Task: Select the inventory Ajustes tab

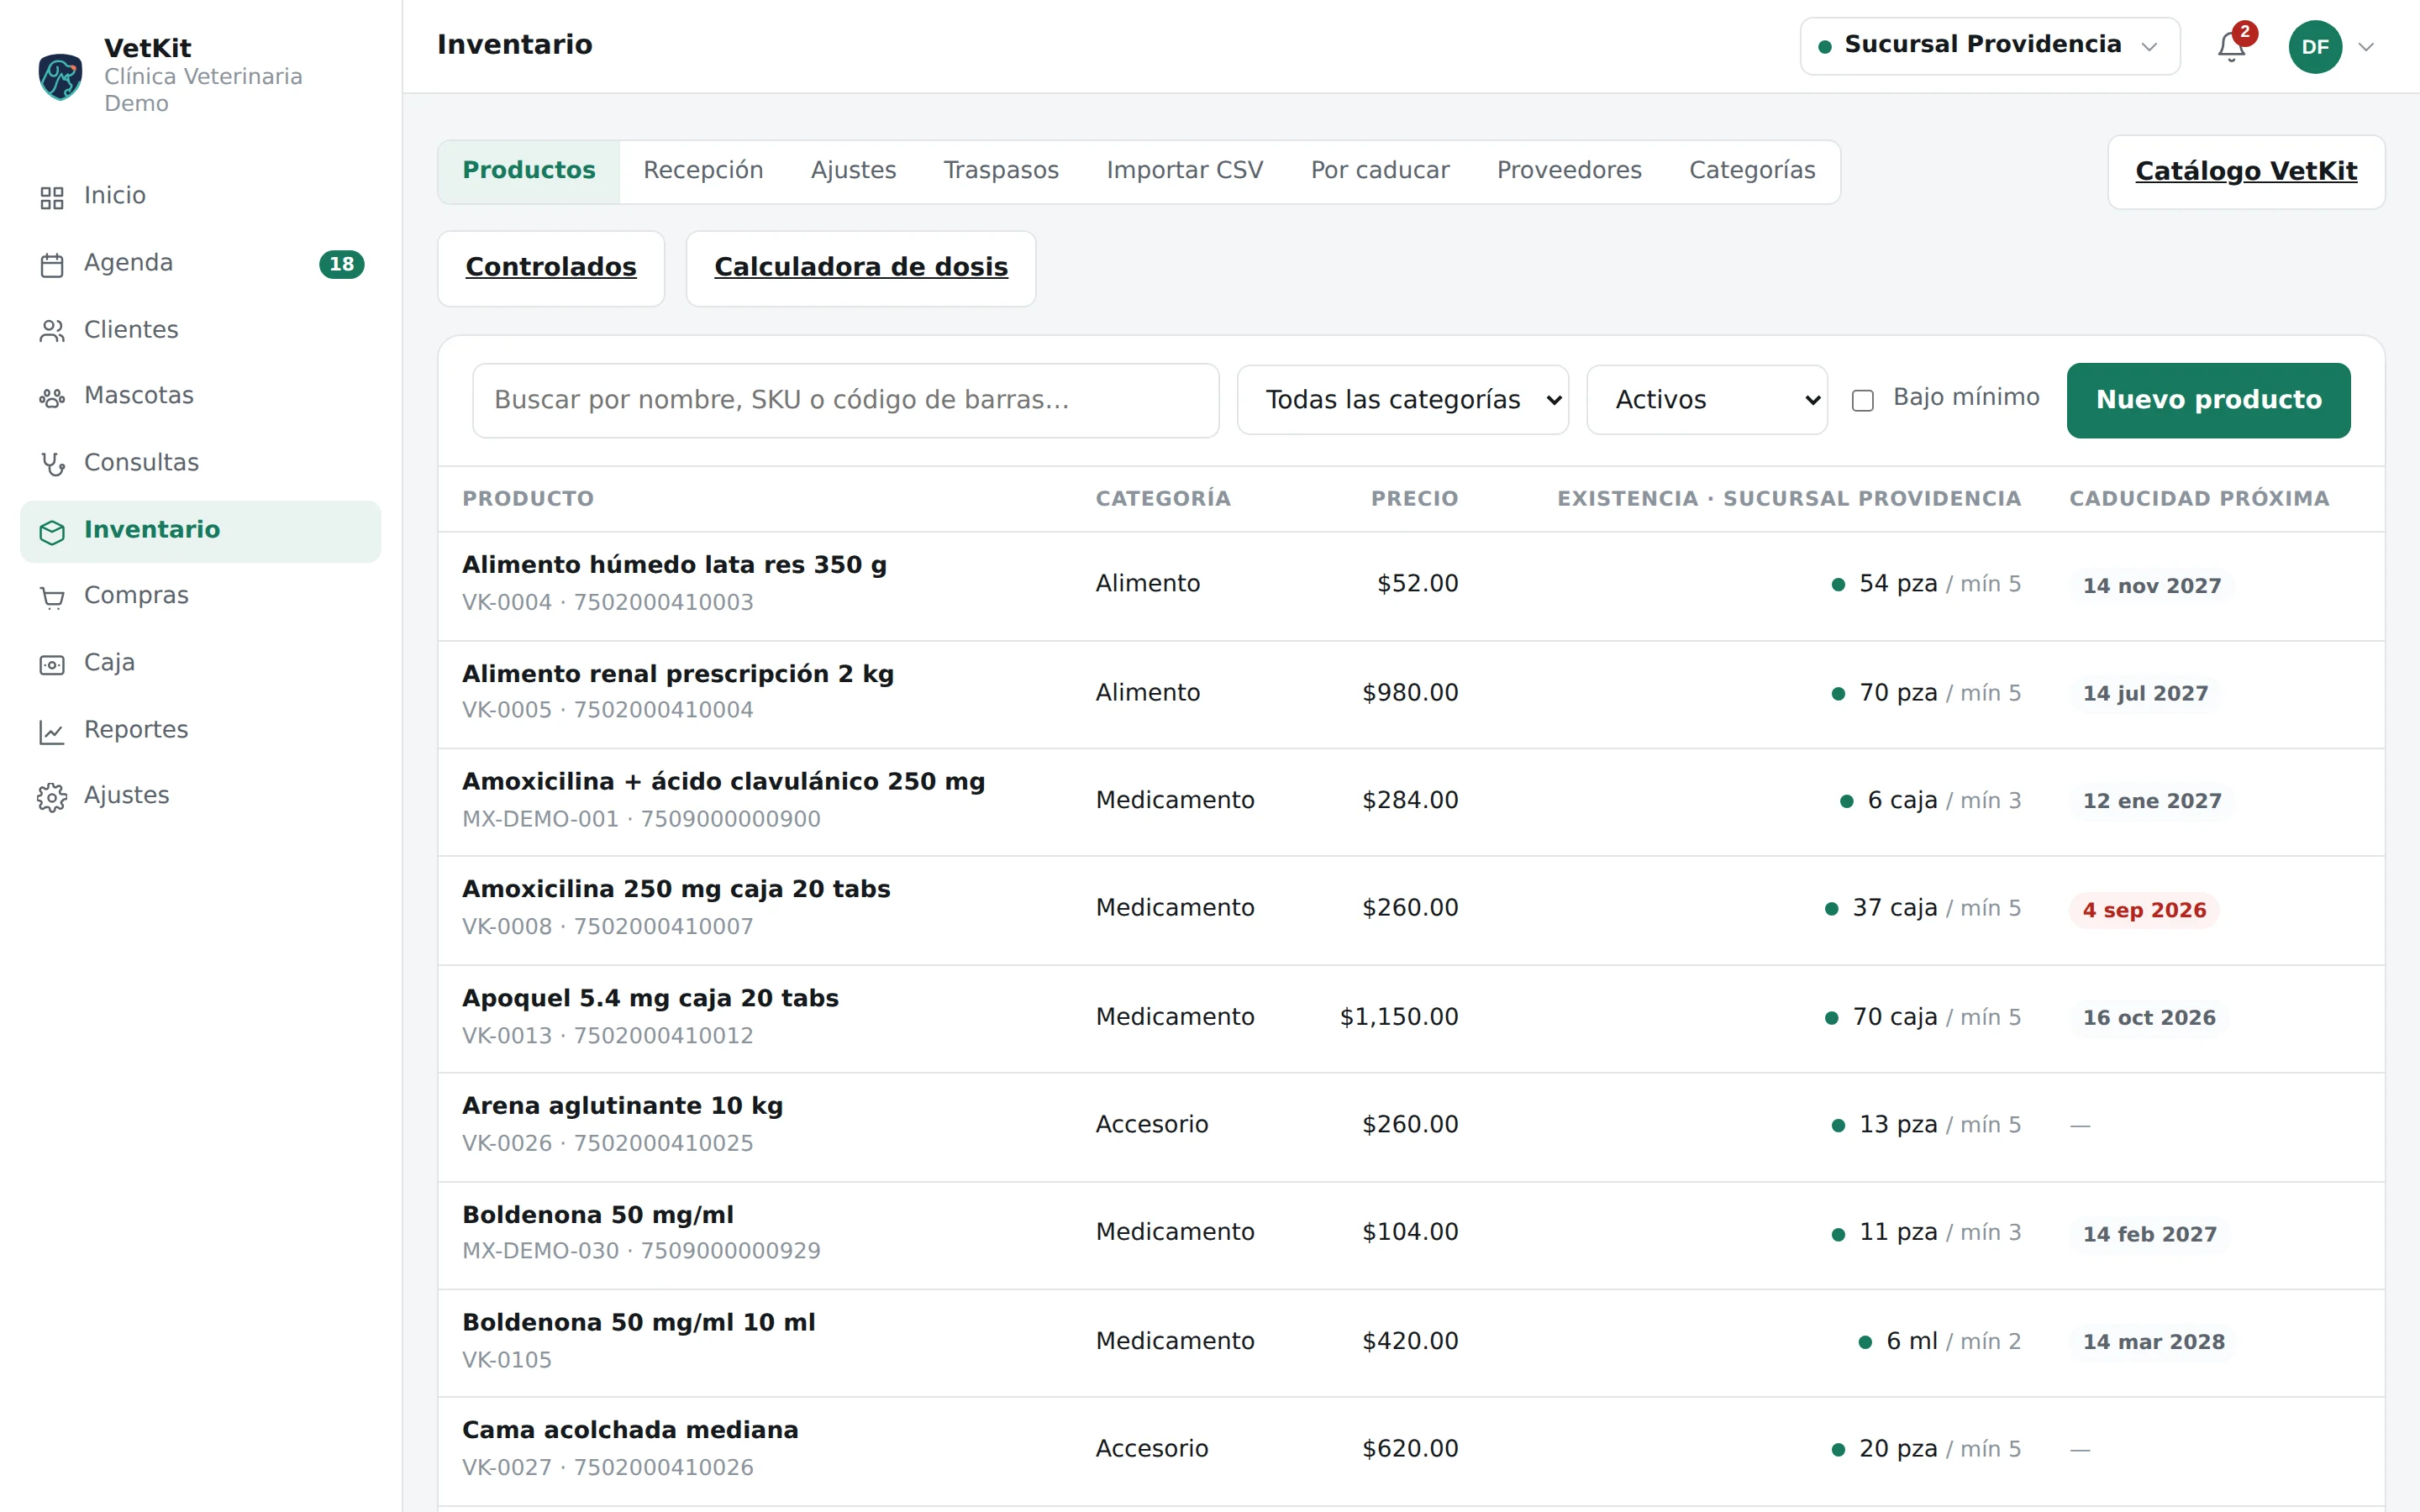Action: coord(853,171)
